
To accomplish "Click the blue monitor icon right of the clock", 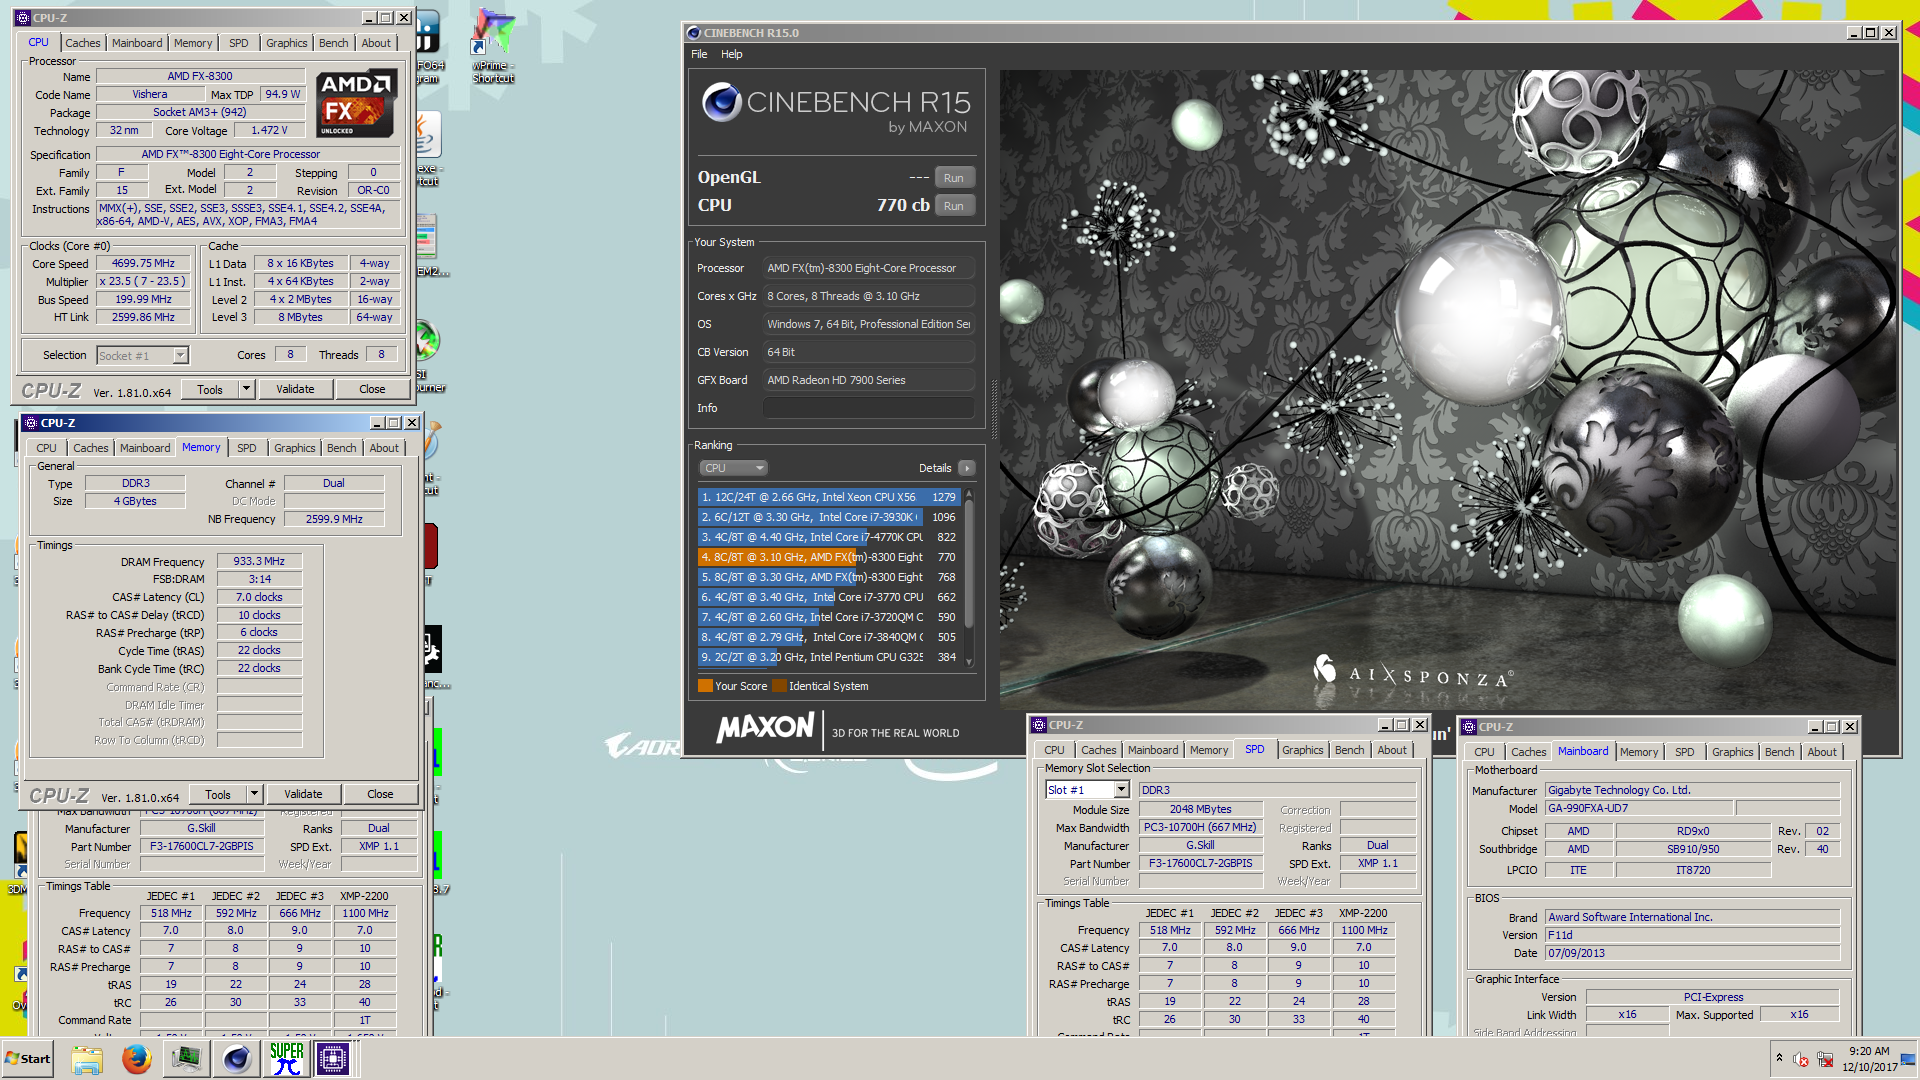I will (x=1908, y=1058).
